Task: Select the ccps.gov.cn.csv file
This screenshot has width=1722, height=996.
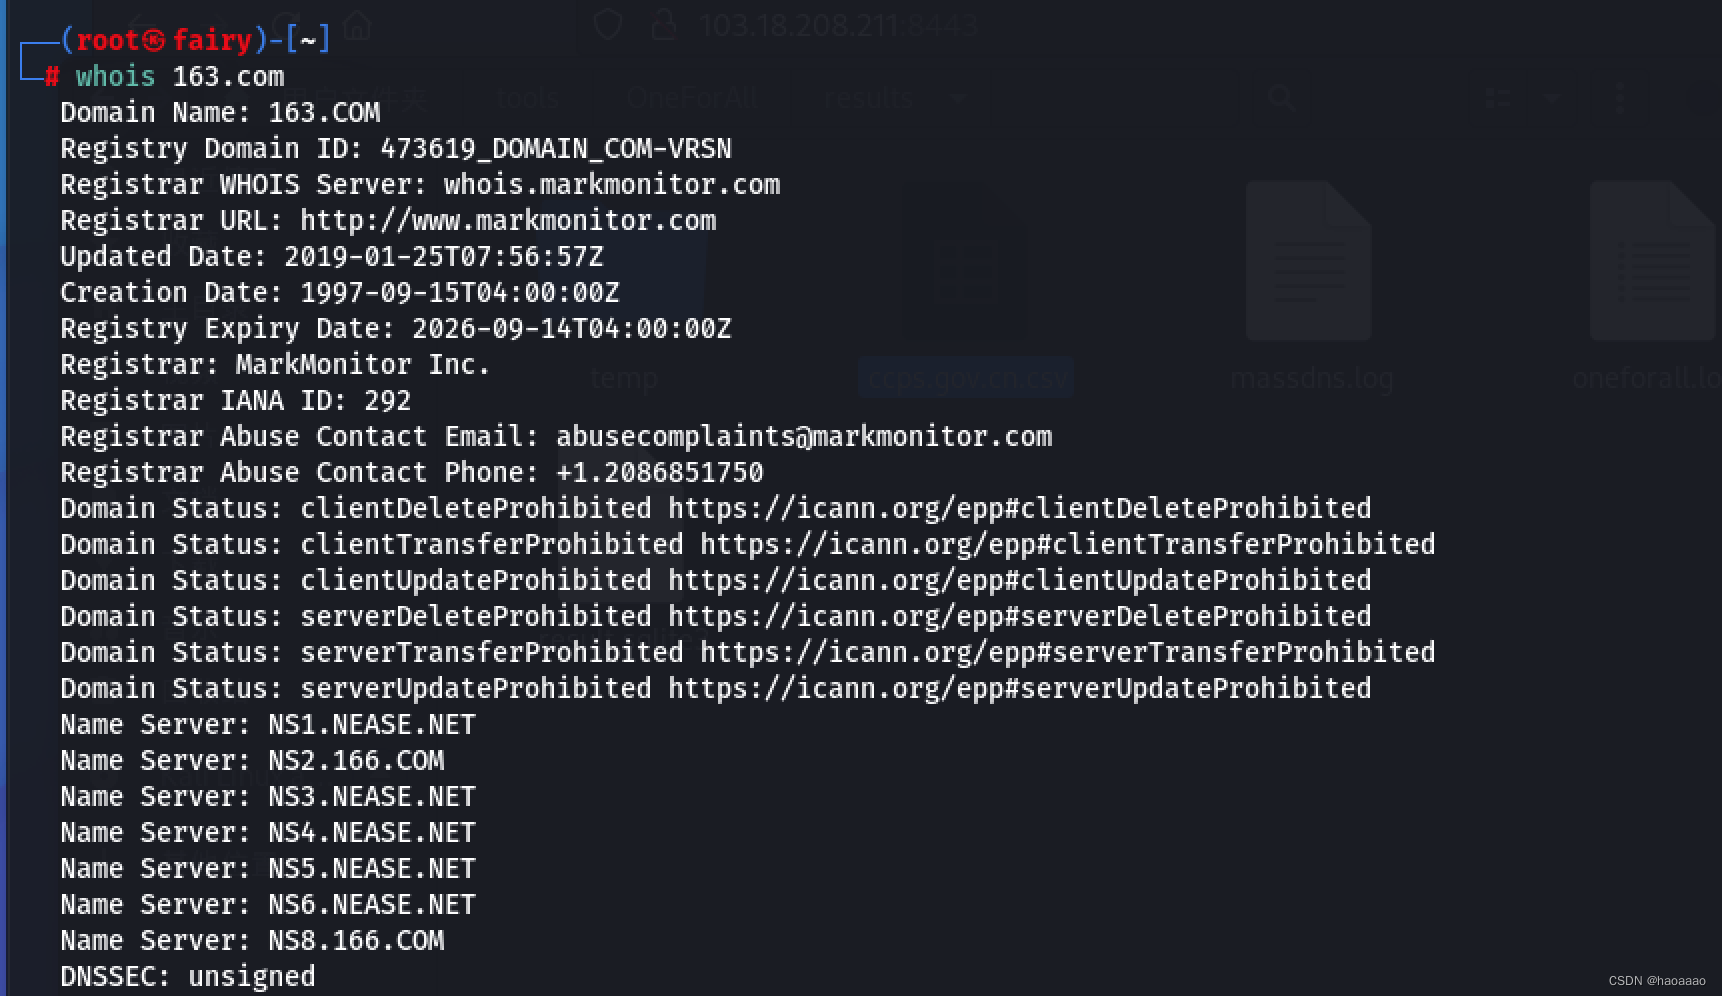Action: tap(965, 378)
